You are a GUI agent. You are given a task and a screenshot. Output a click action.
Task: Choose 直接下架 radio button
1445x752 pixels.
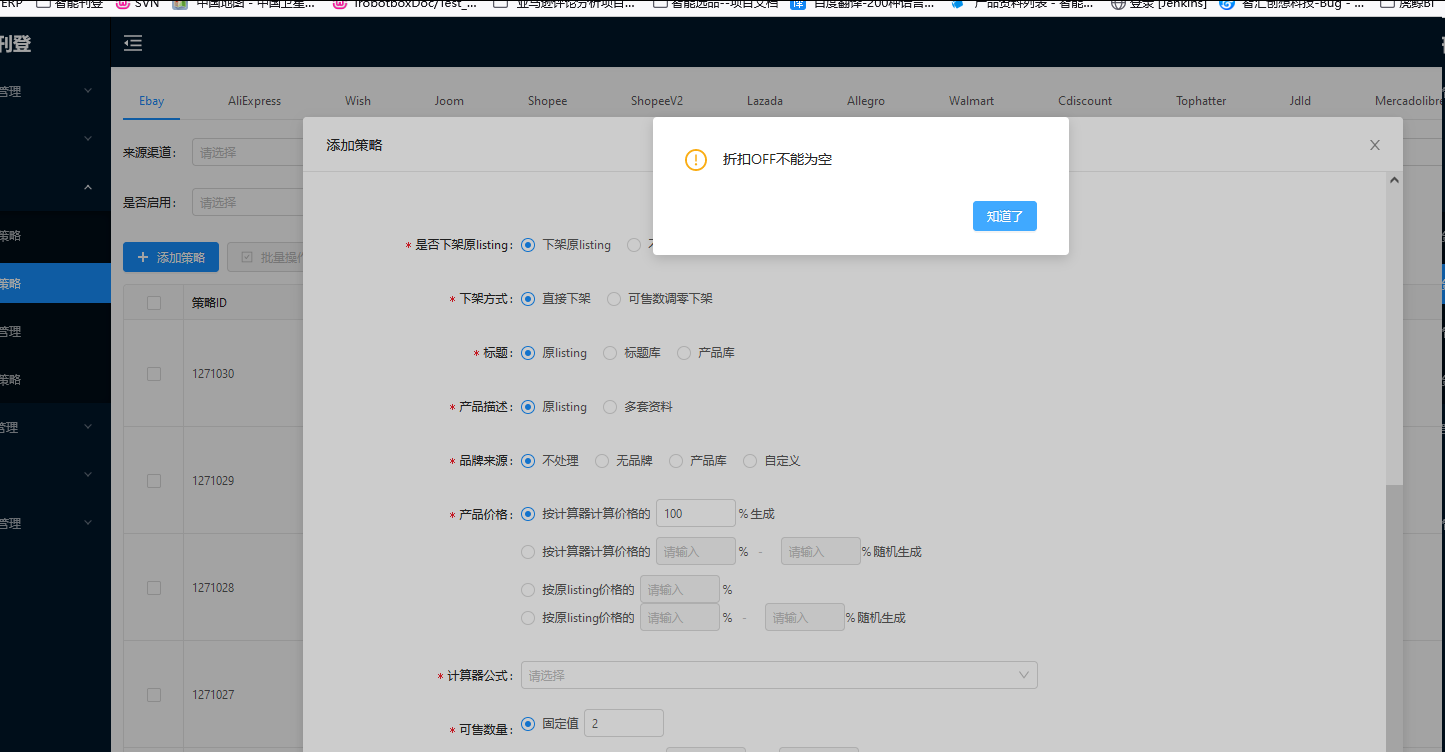tap(528, 299)
